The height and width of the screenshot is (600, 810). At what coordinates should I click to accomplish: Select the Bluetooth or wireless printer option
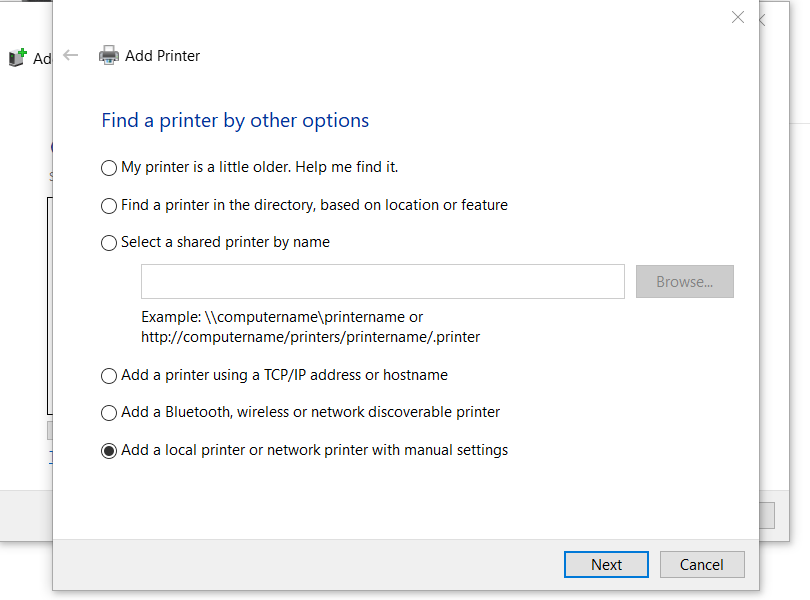coord(108,412)
